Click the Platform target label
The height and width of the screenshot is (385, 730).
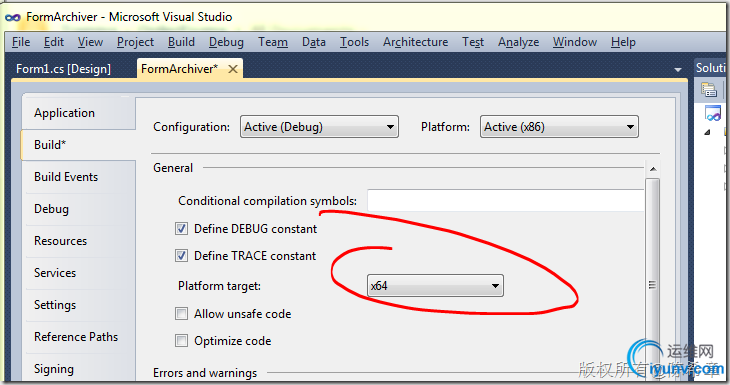click(x=219, y=285)
